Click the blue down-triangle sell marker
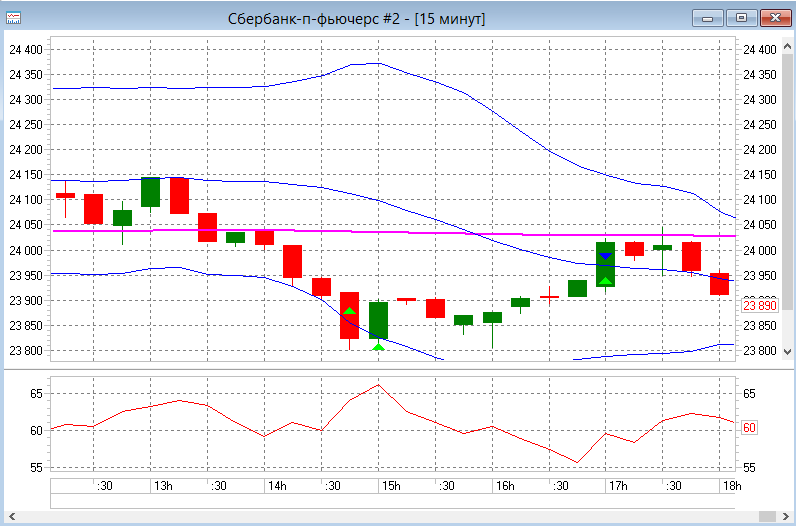 (x=606, y=256)
